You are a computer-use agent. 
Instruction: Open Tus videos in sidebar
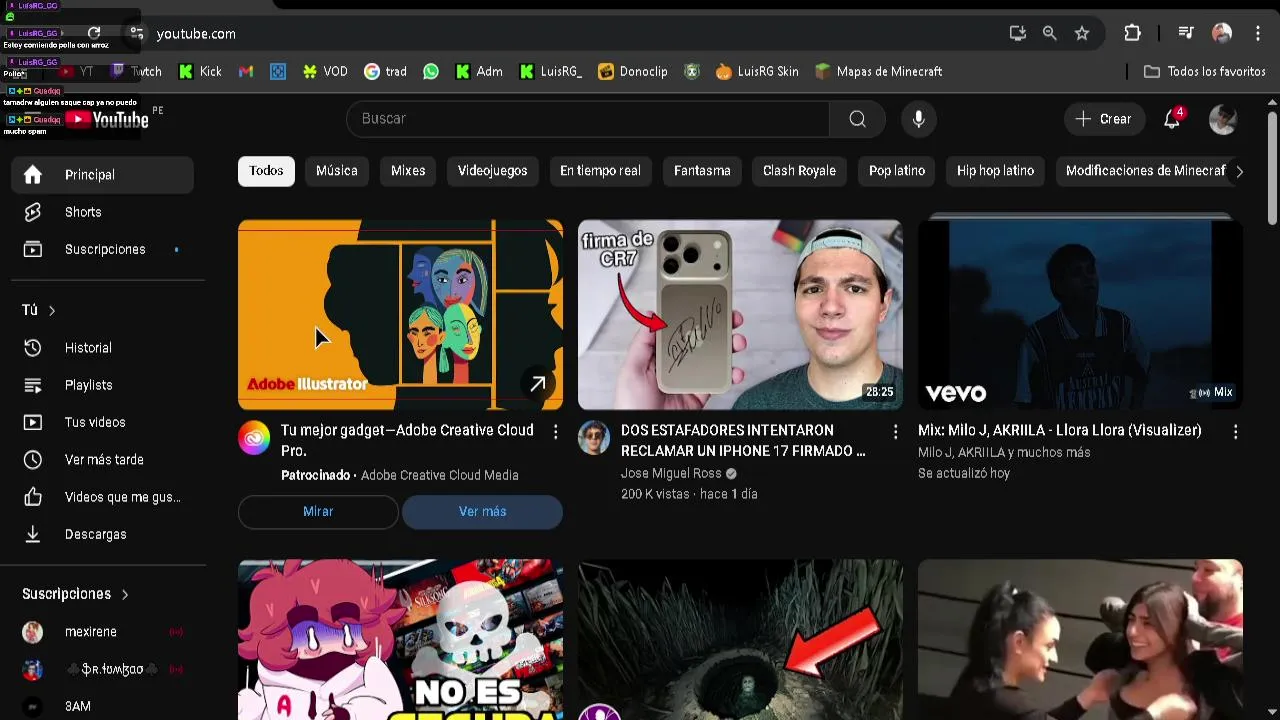[x=103, y=422]
